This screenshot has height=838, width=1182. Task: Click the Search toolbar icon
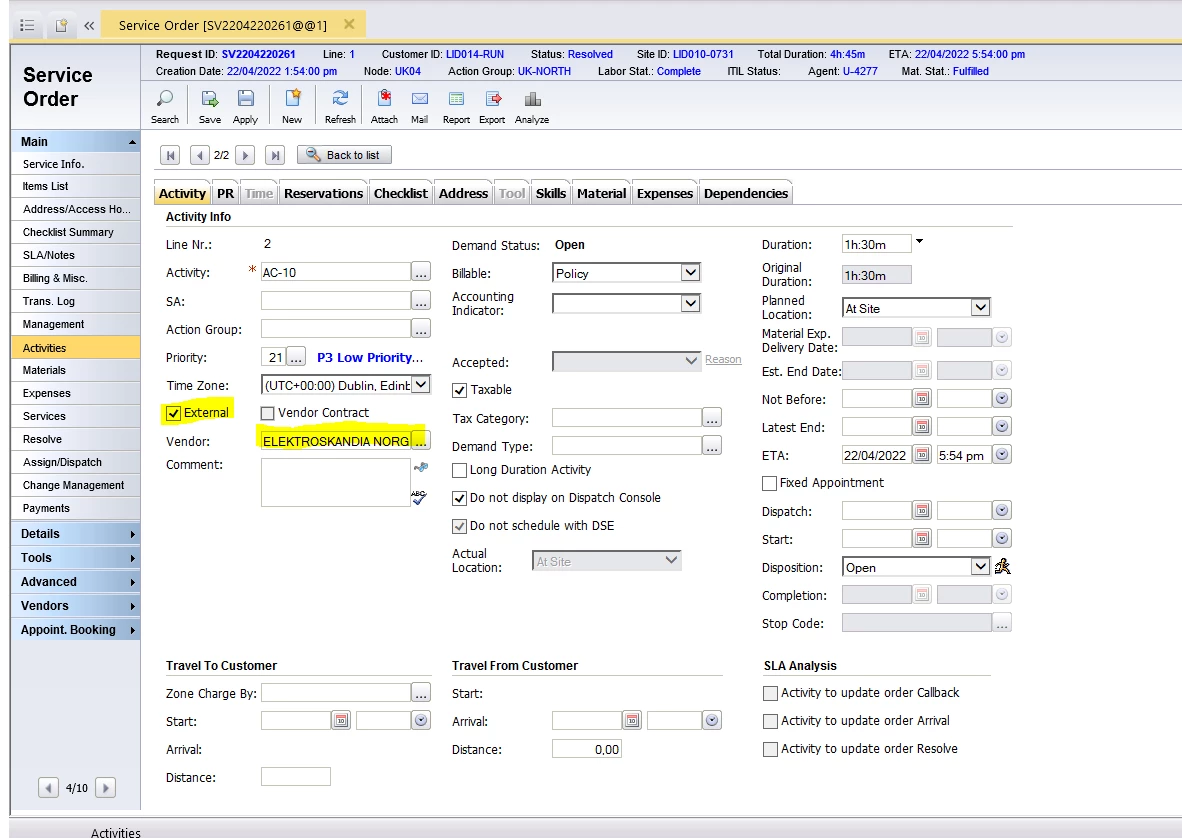[165, 100]
